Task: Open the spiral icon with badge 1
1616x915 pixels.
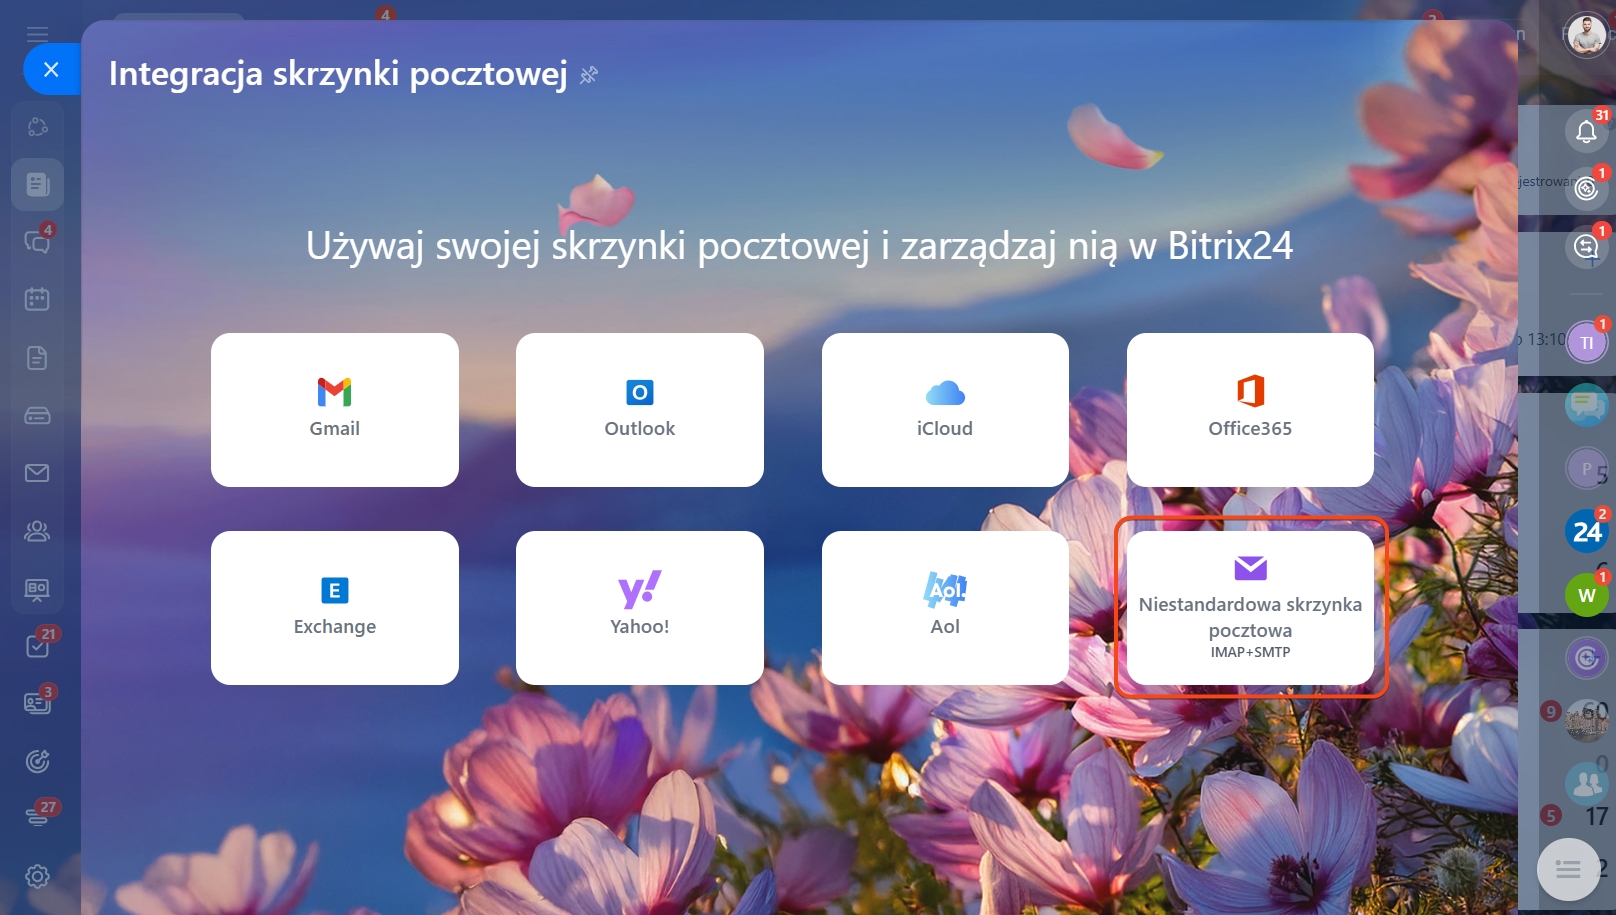Action: [1586, 188]
